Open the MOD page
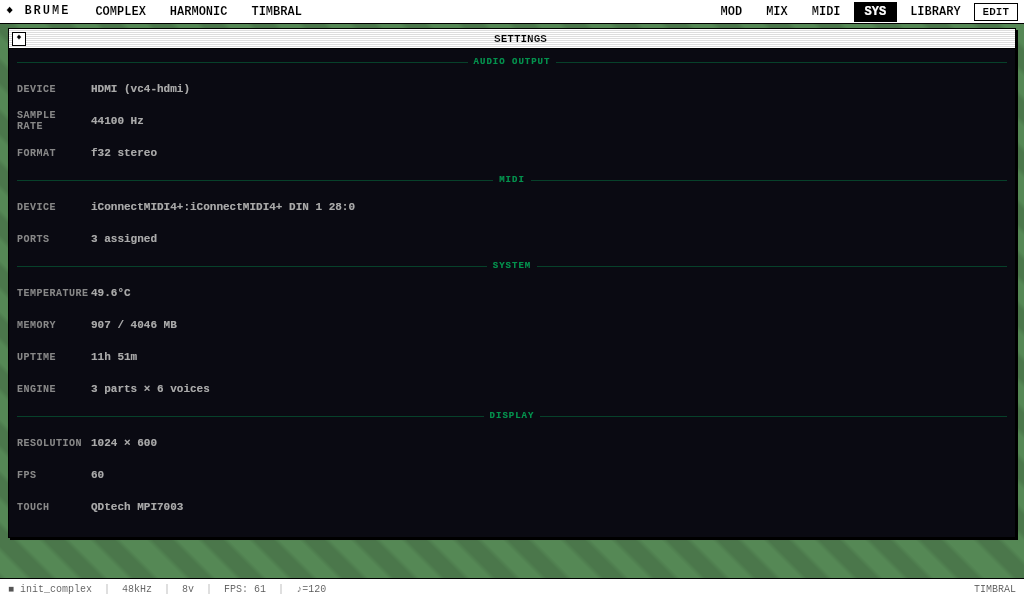Screen dimensions: 1024x600 (x=731, y=11)
